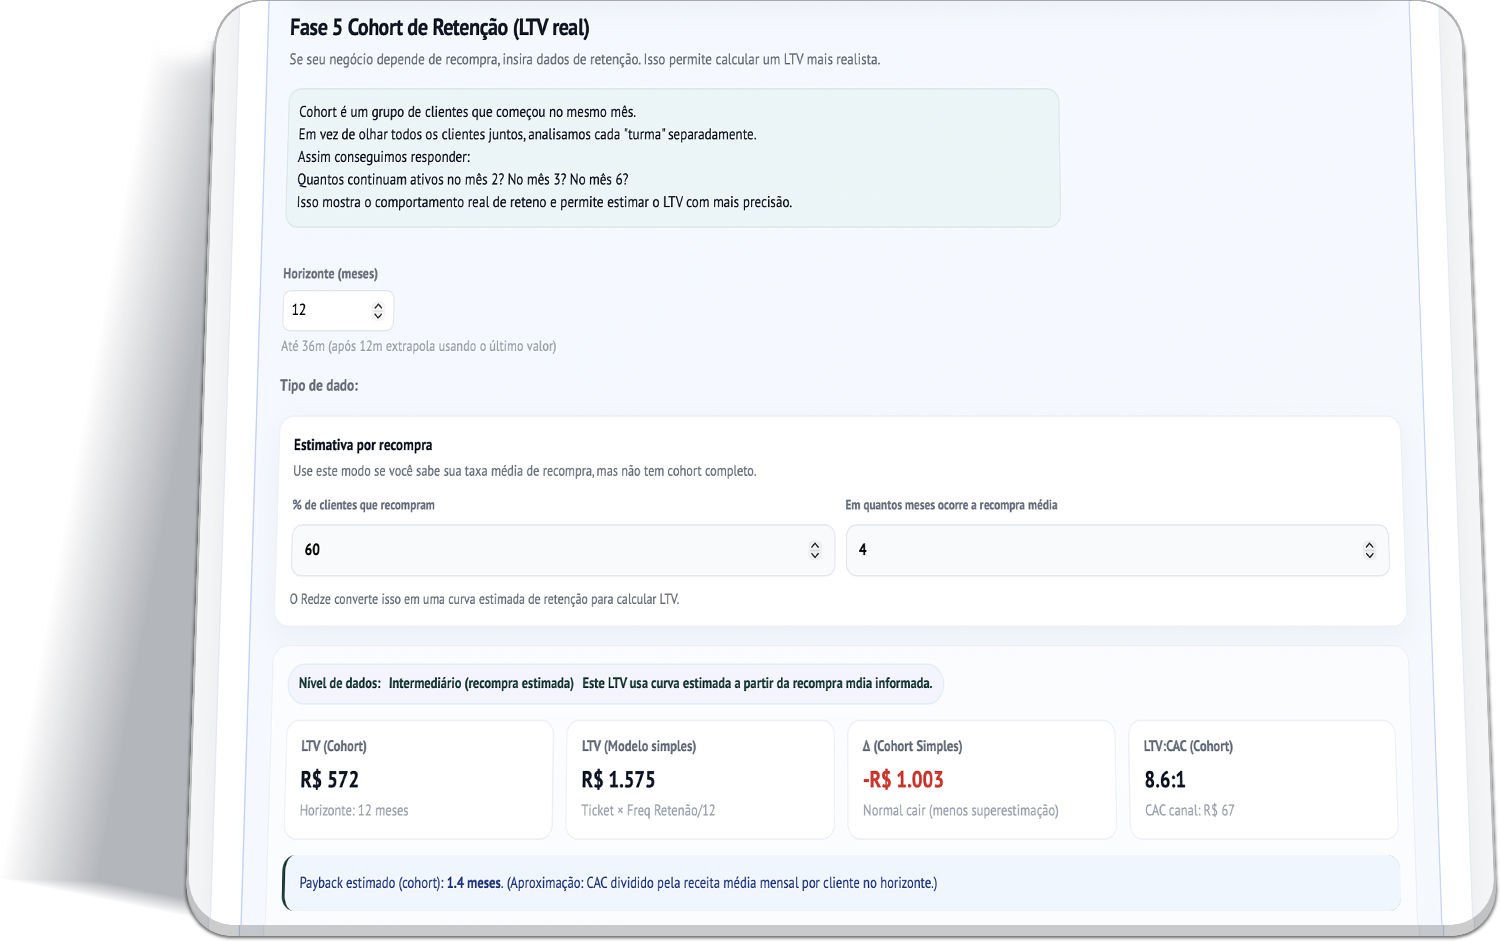The width and height of the screenshot is (1500, 941).
Task: Select the LTV (Modelo simples) R$ 1.575 card
Action: click(700, 779)
